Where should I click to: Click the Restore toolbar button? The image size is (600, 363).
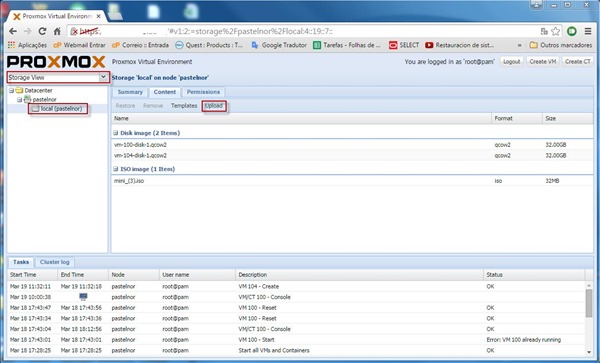(x=125, y=106)
